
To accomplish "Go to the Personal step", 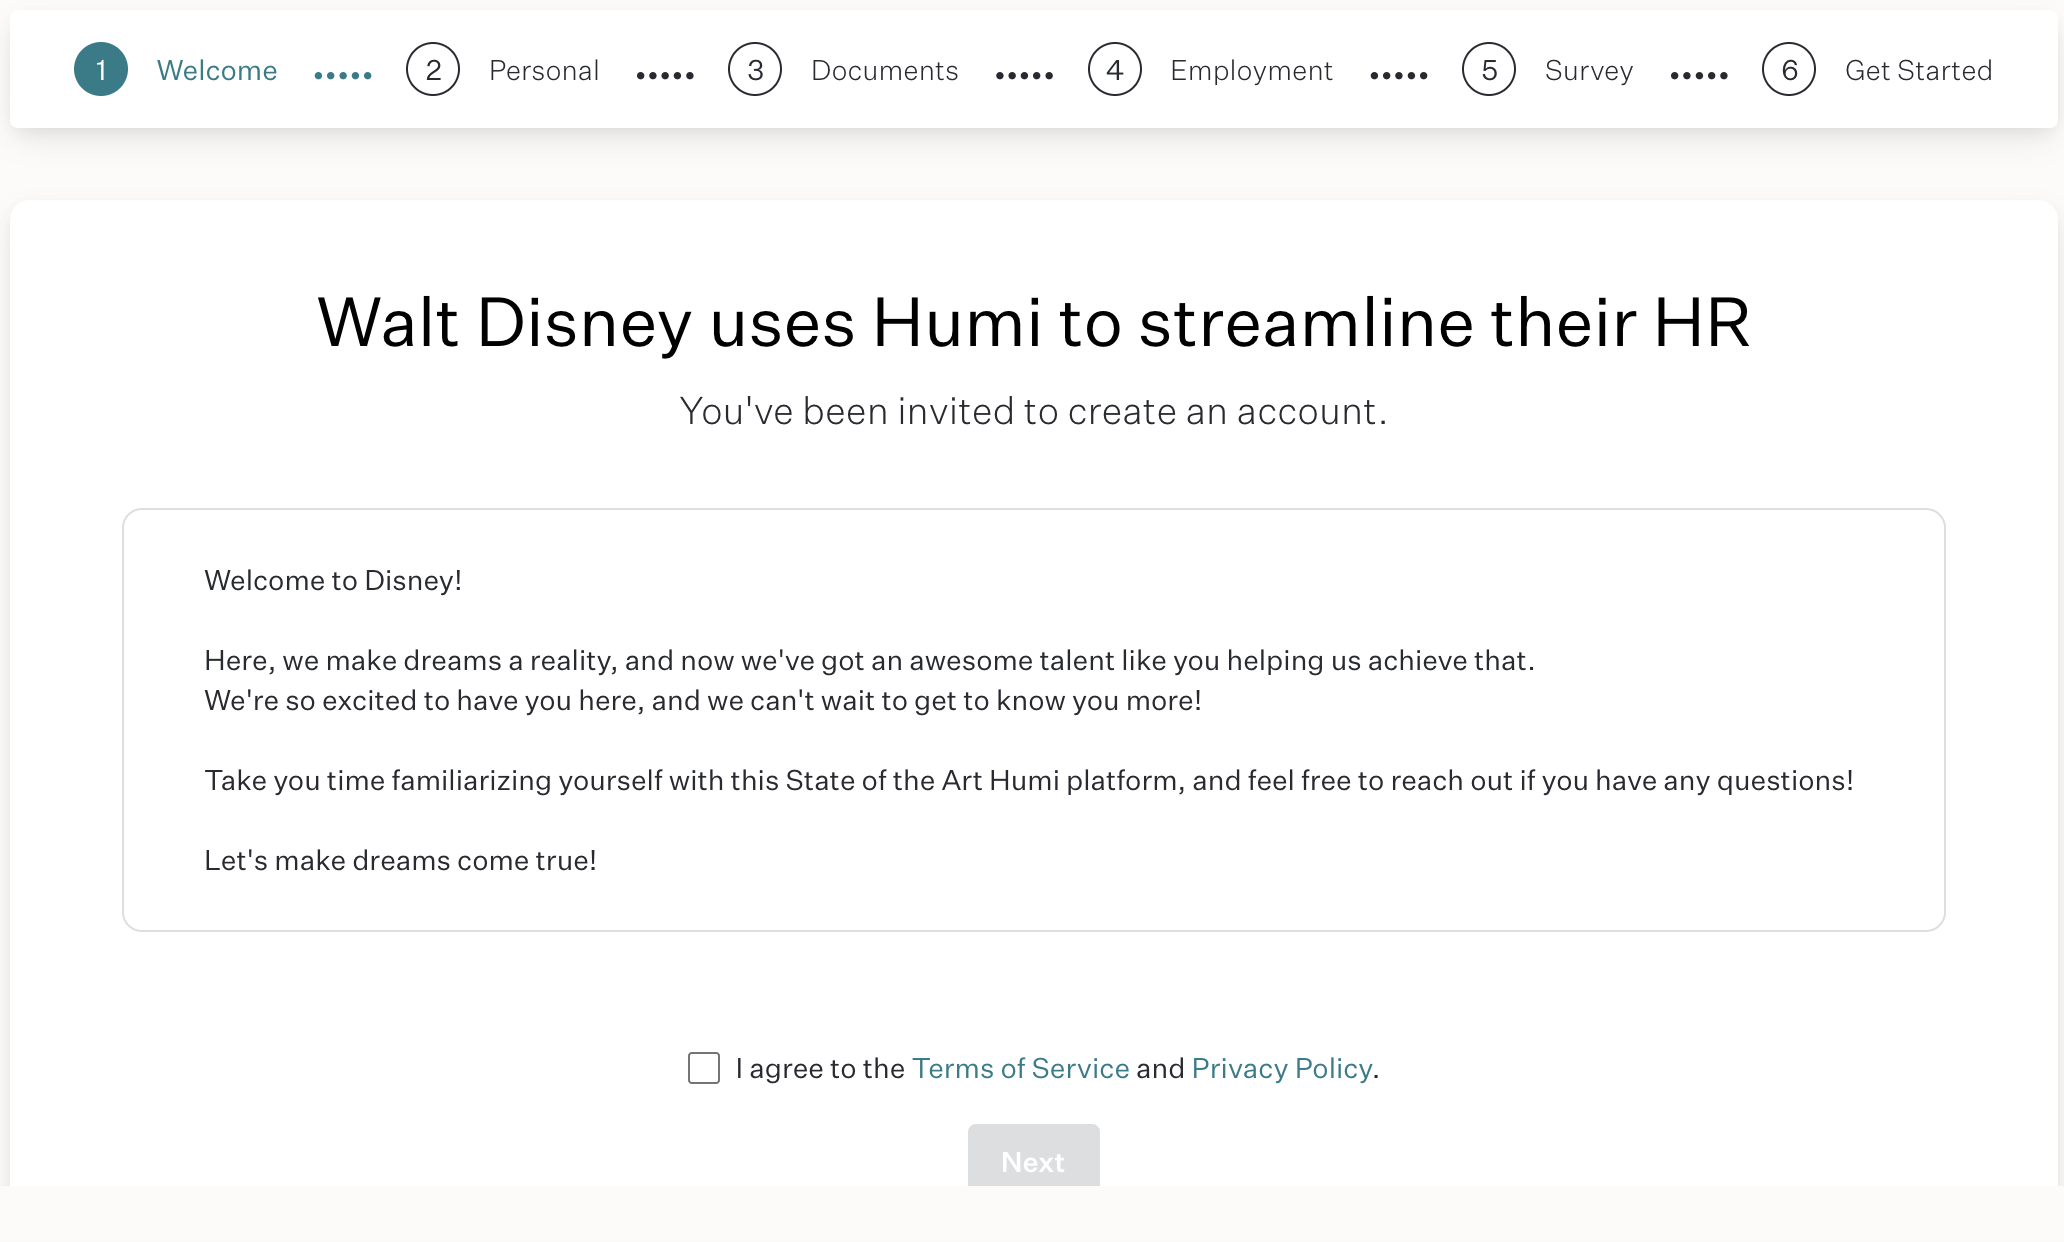I will pos(544,70).
